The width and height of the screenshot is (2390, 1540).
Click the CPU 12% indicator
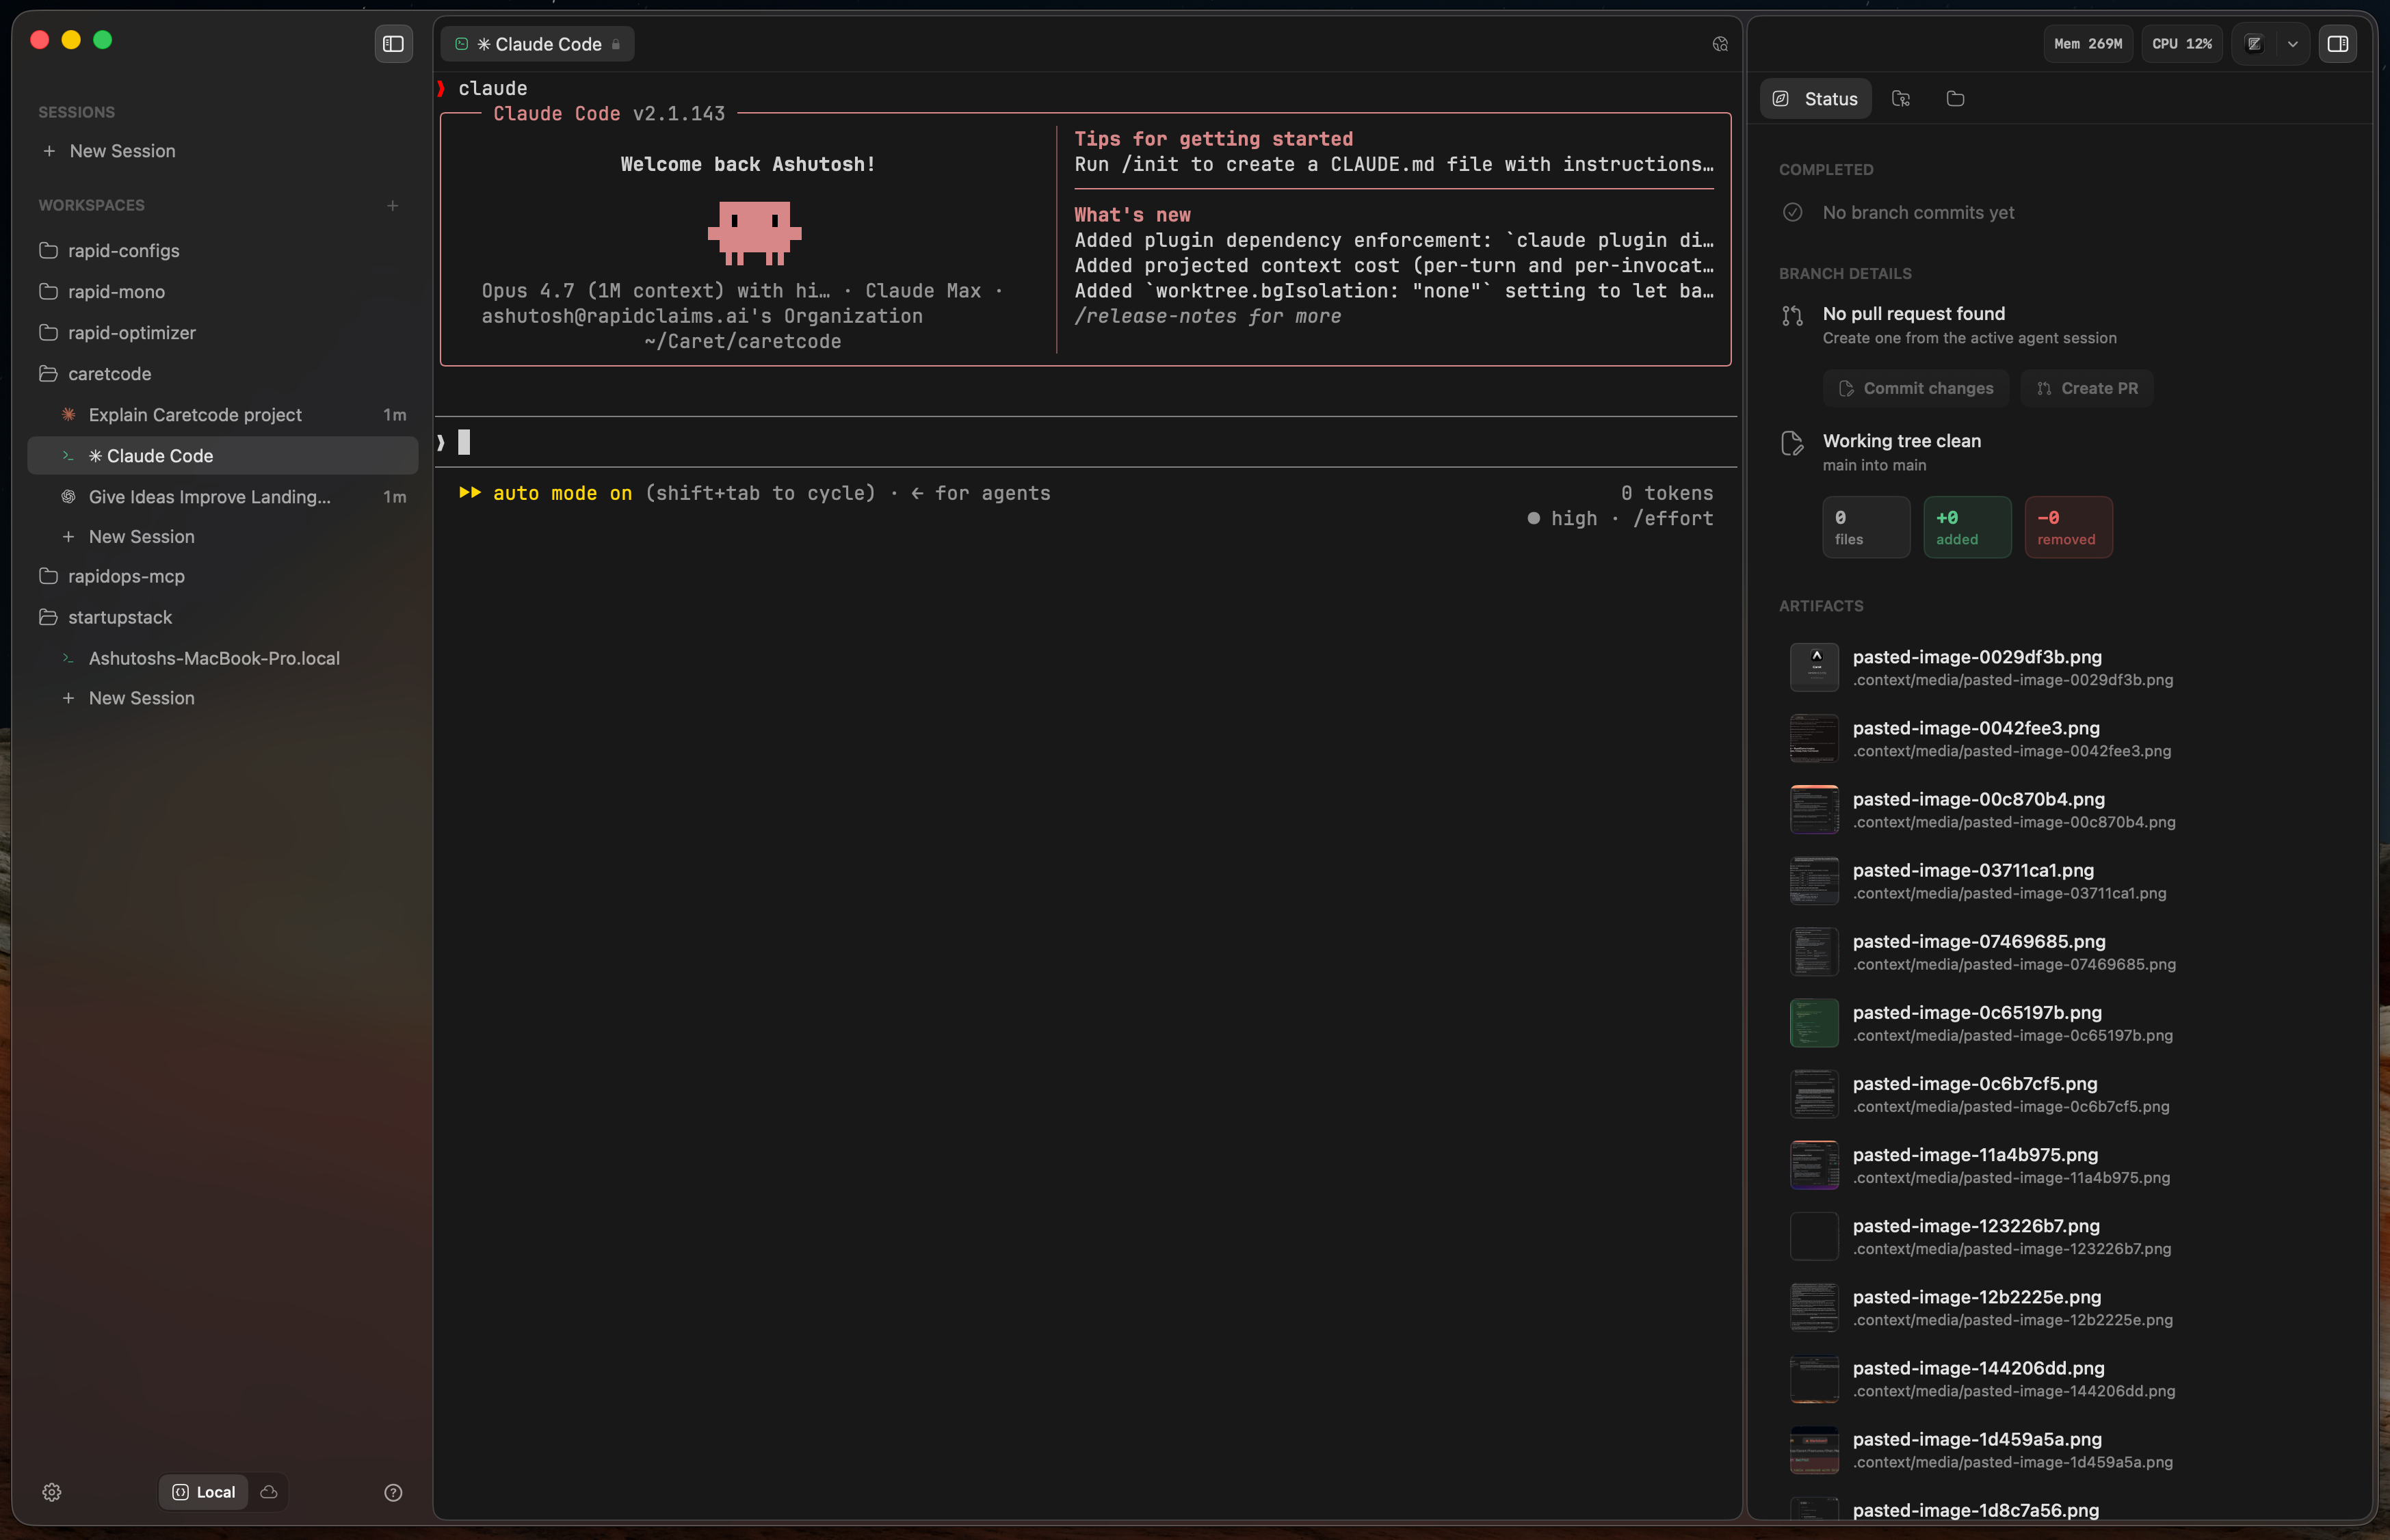coord(2181,44)
